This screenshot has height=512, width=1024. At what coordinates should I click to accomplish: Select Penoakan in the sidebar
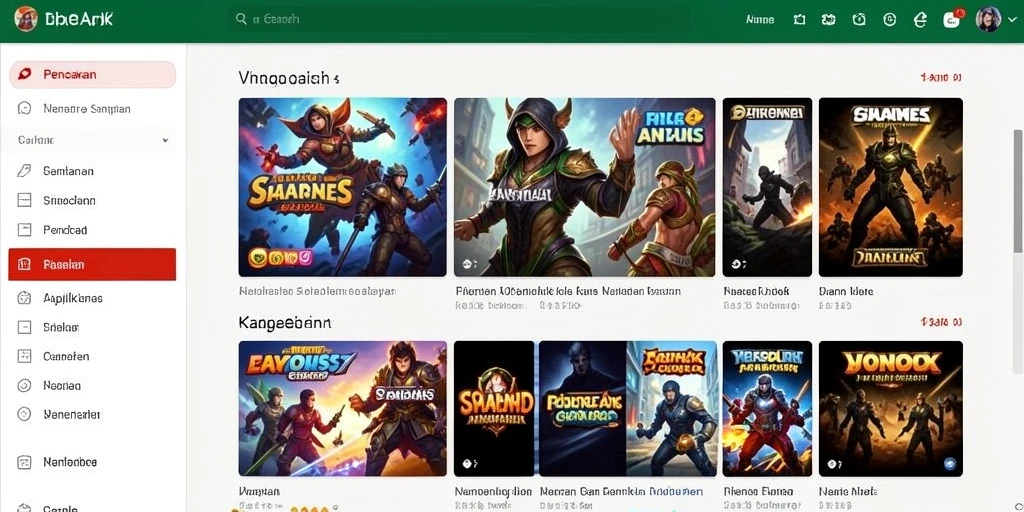[x=92, y=74]
